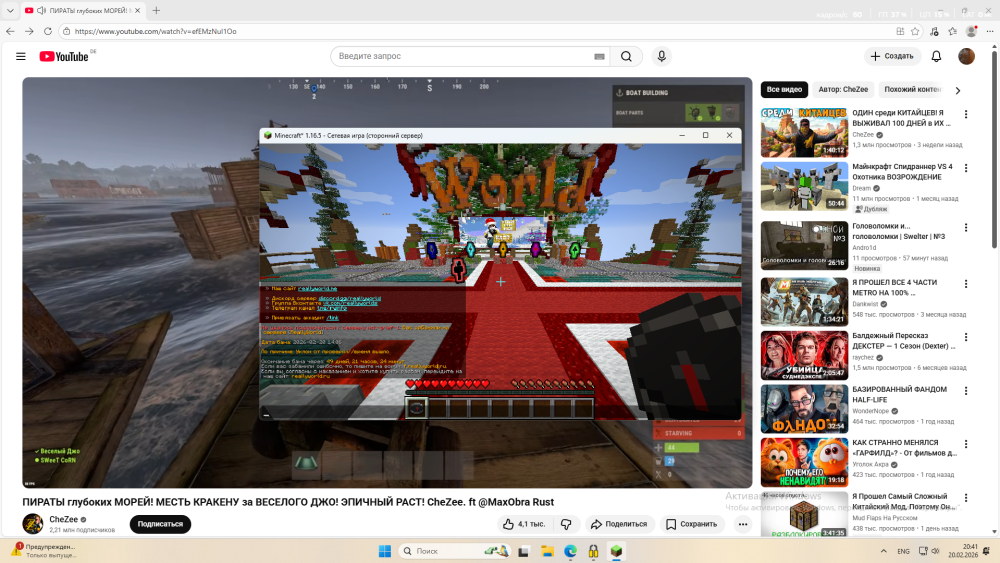Open a new browser tab

coord(156,10)
